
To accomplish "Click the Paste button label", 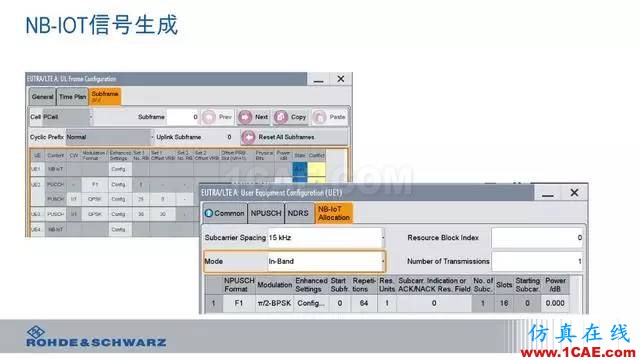I will tap(337, 117).
